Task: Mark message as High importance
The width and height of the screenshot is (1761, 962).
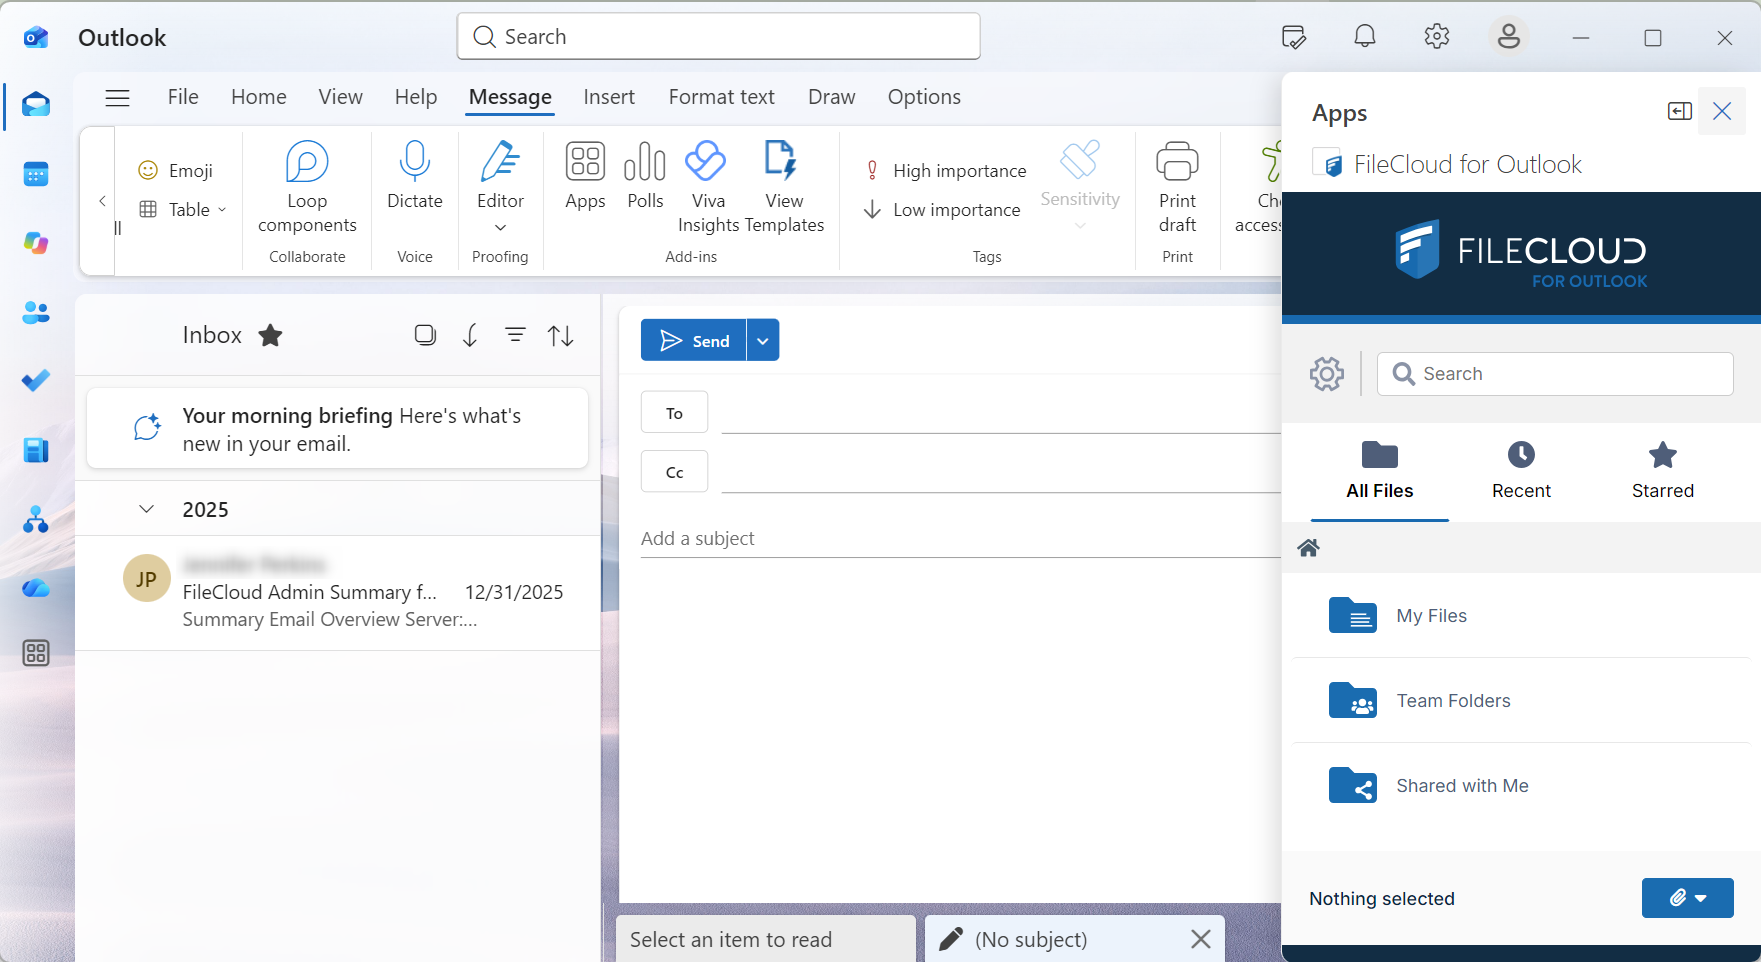Action: (x=945, y=171)
